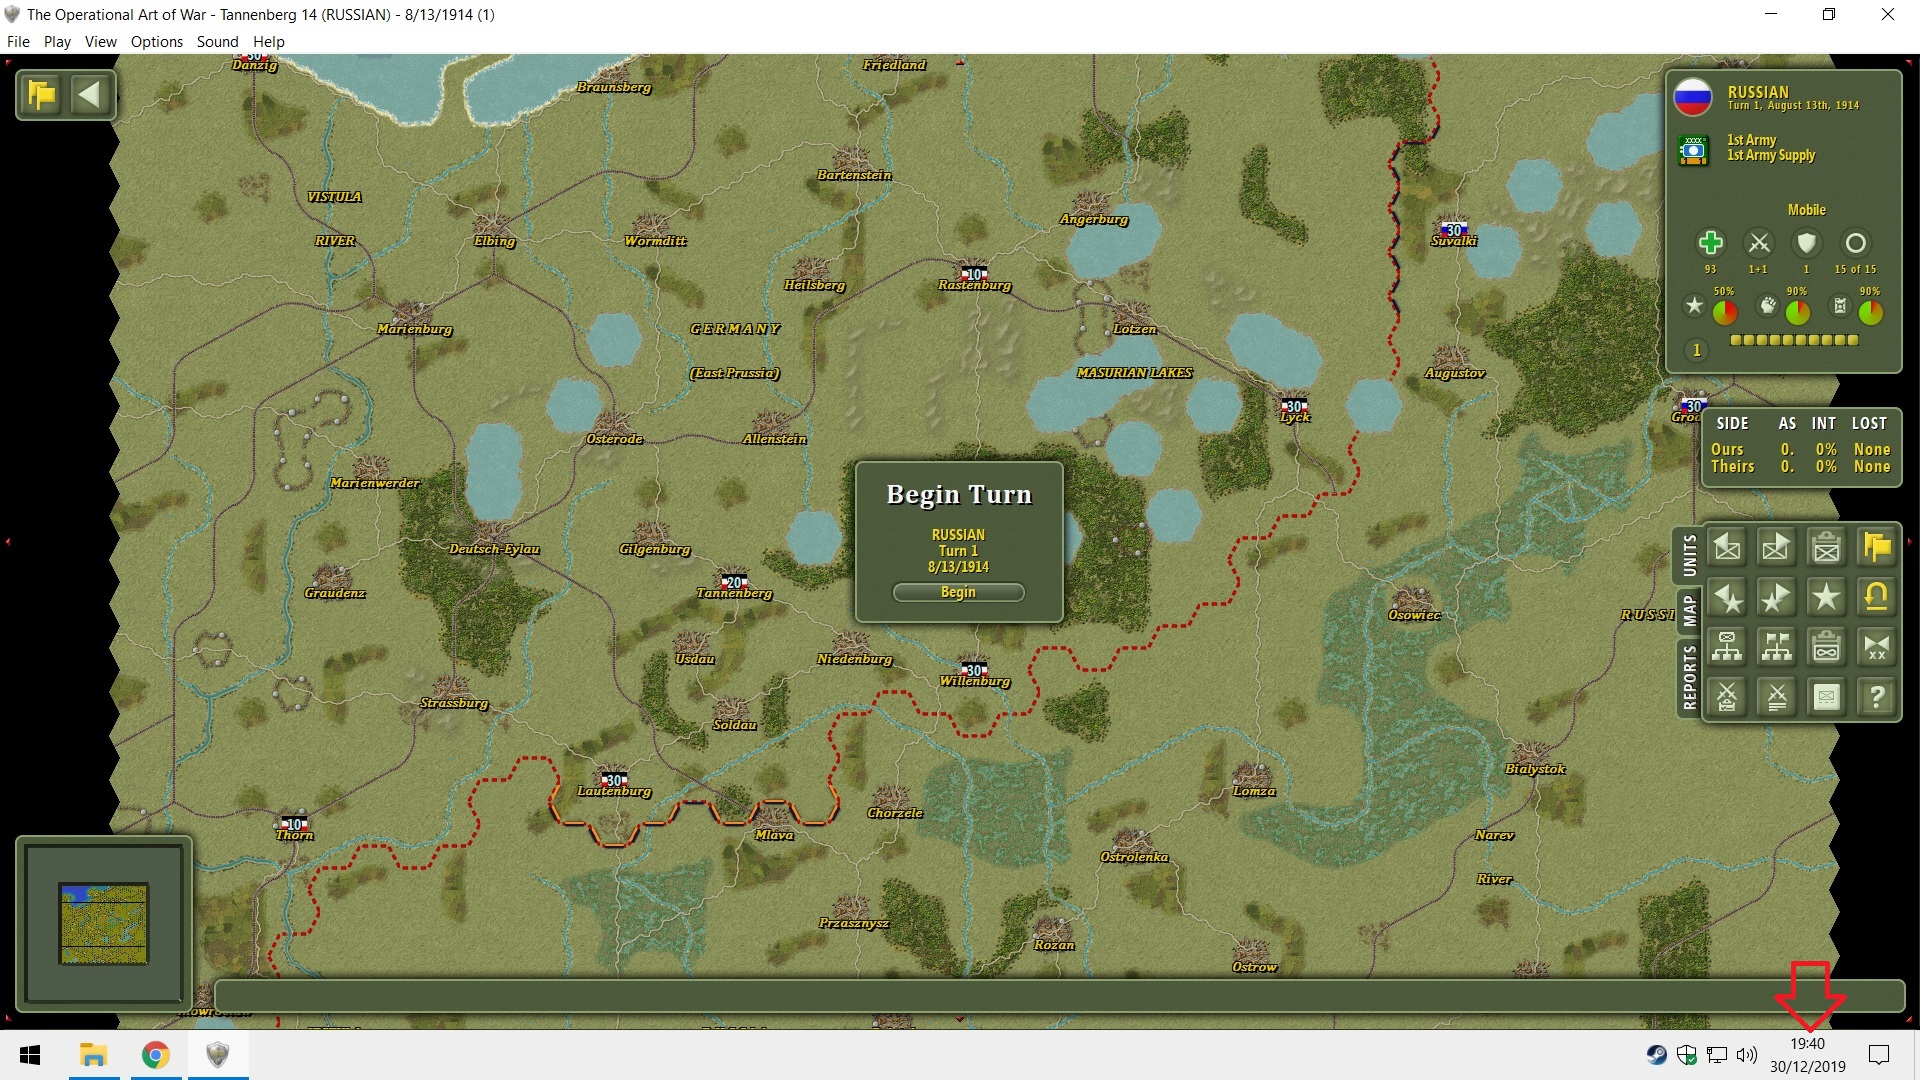
Task: Open Google Chrome from the taskbar
Action: [155, 1055]
